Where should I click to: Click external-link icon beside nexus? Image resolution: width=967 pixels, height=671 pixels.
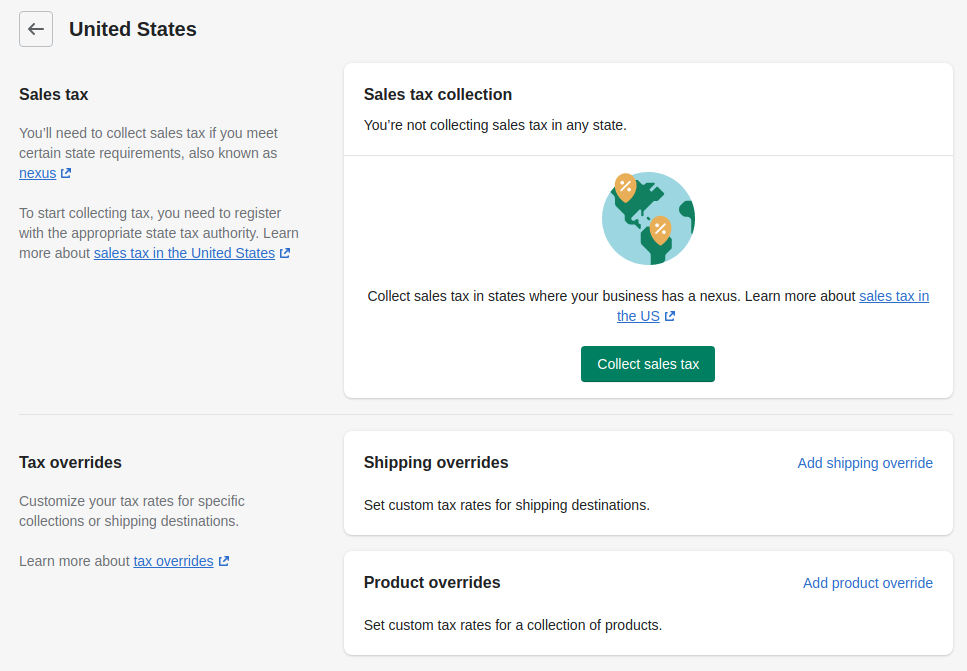[66, 173]
